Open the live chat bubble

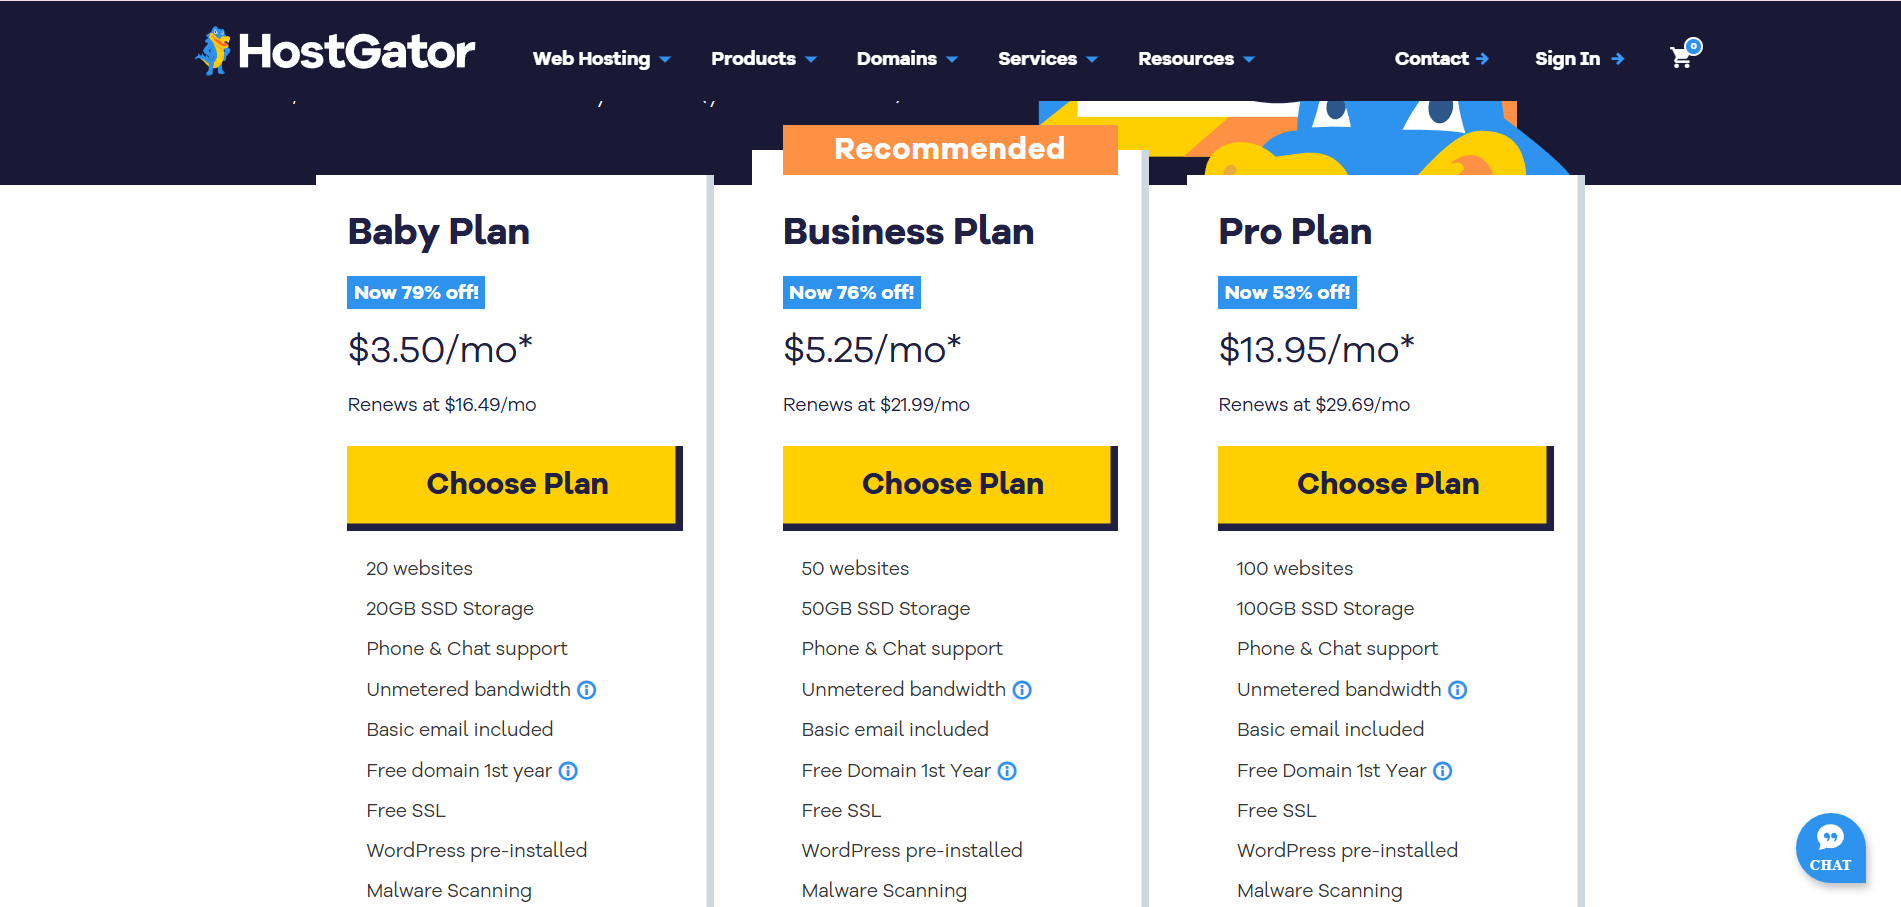tap(1830, 848)
